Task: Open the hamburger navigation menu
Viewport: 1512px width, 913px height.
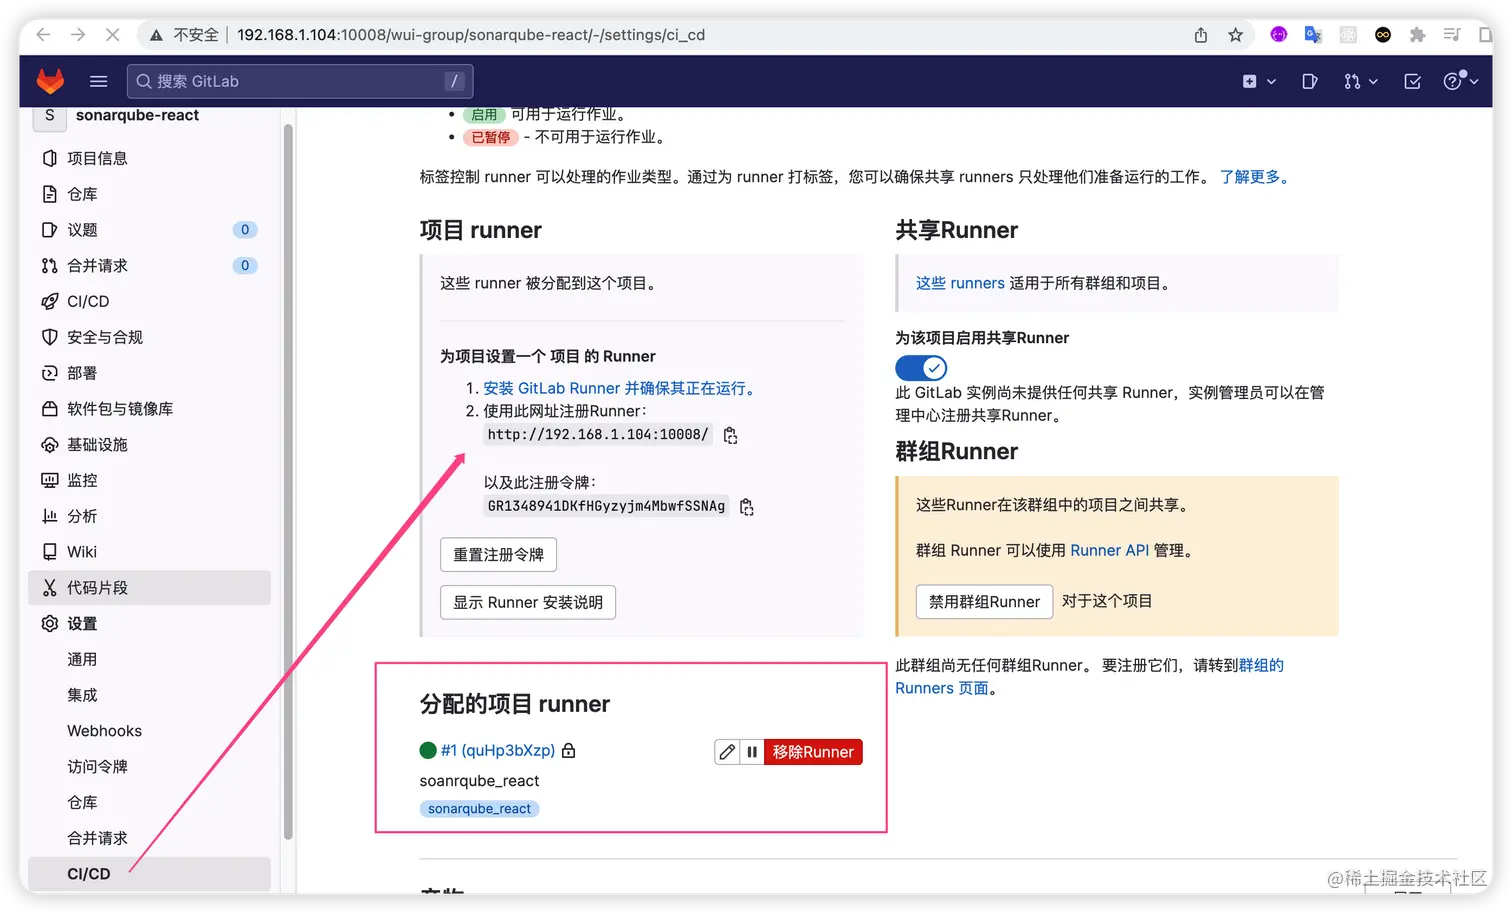Action: click(x=98, y=81)
